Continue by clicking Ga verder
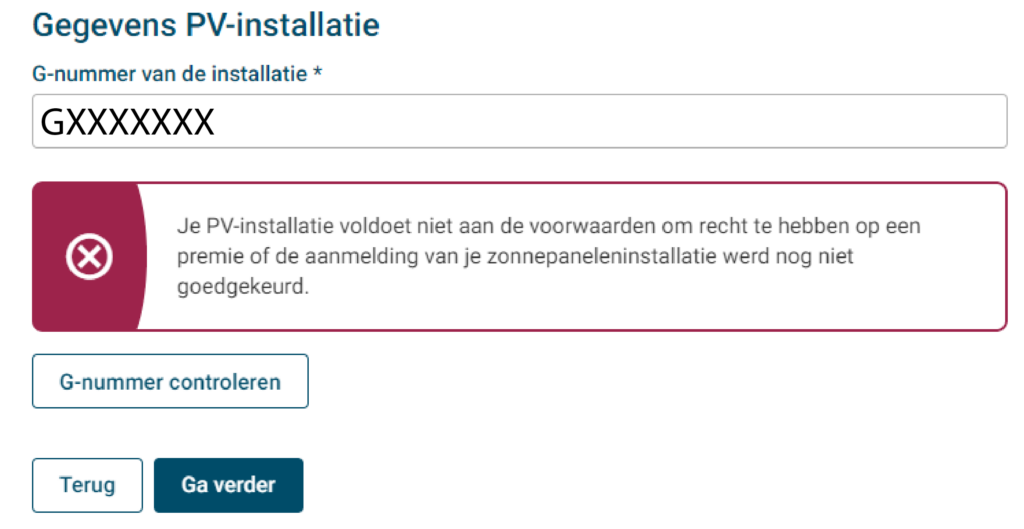This screenshot has width=1024, height=529. (228, 486)
